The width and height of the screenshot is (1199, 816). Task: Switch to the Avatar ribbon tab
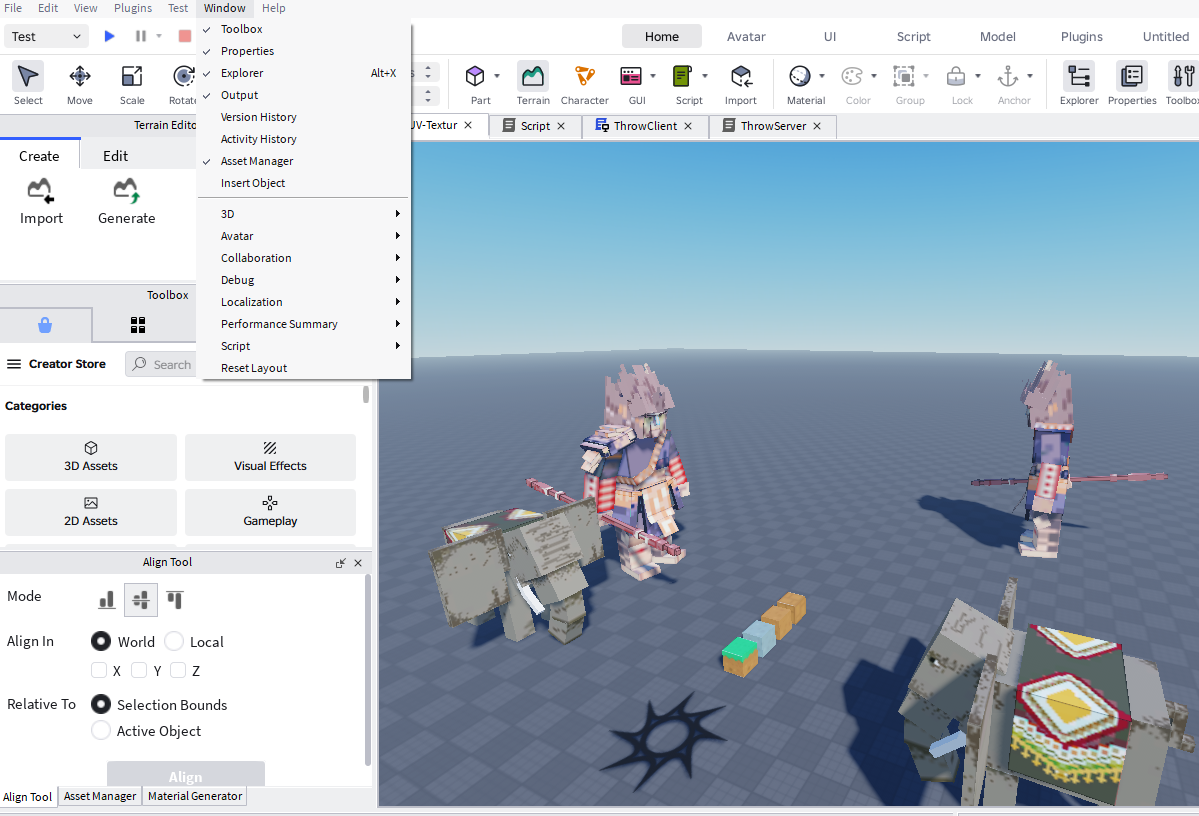click(746, 36)
